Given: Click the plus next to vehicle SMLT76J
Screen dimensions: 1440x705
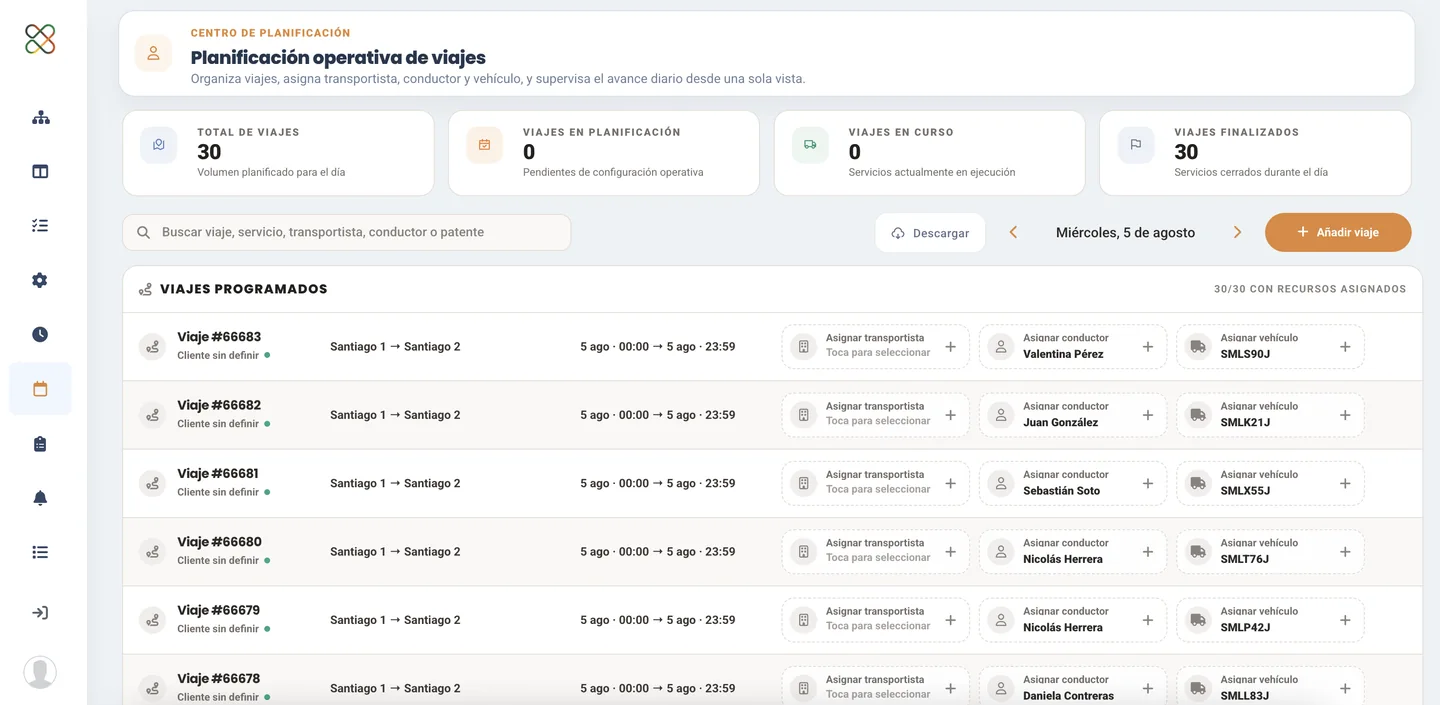Looking at the screenshot, I should (x=1345, y=552).
